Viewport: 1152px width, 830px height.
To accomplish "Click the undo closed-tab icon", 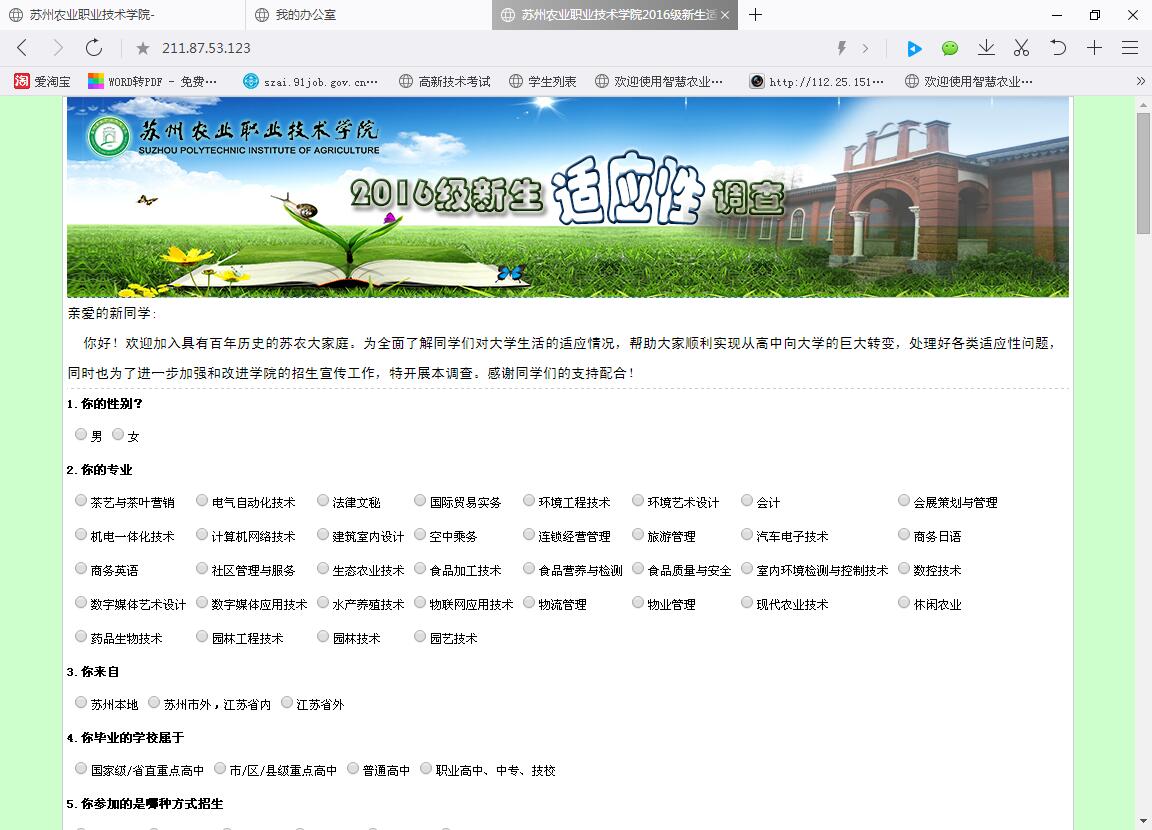I will pyautogui.click(x=1058, y=48).
